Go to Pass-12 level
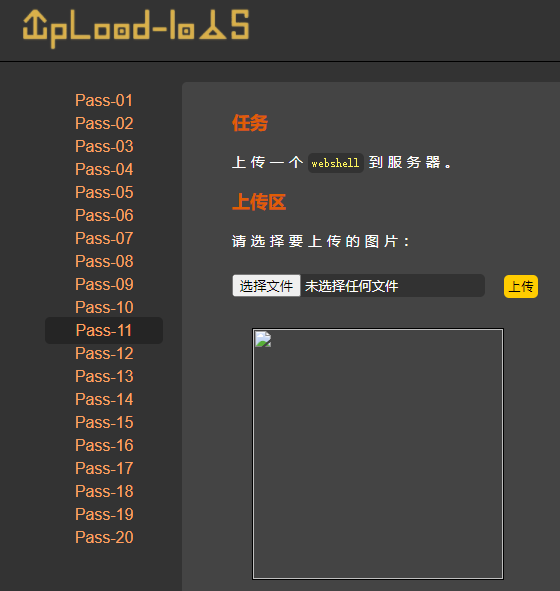 104,353
